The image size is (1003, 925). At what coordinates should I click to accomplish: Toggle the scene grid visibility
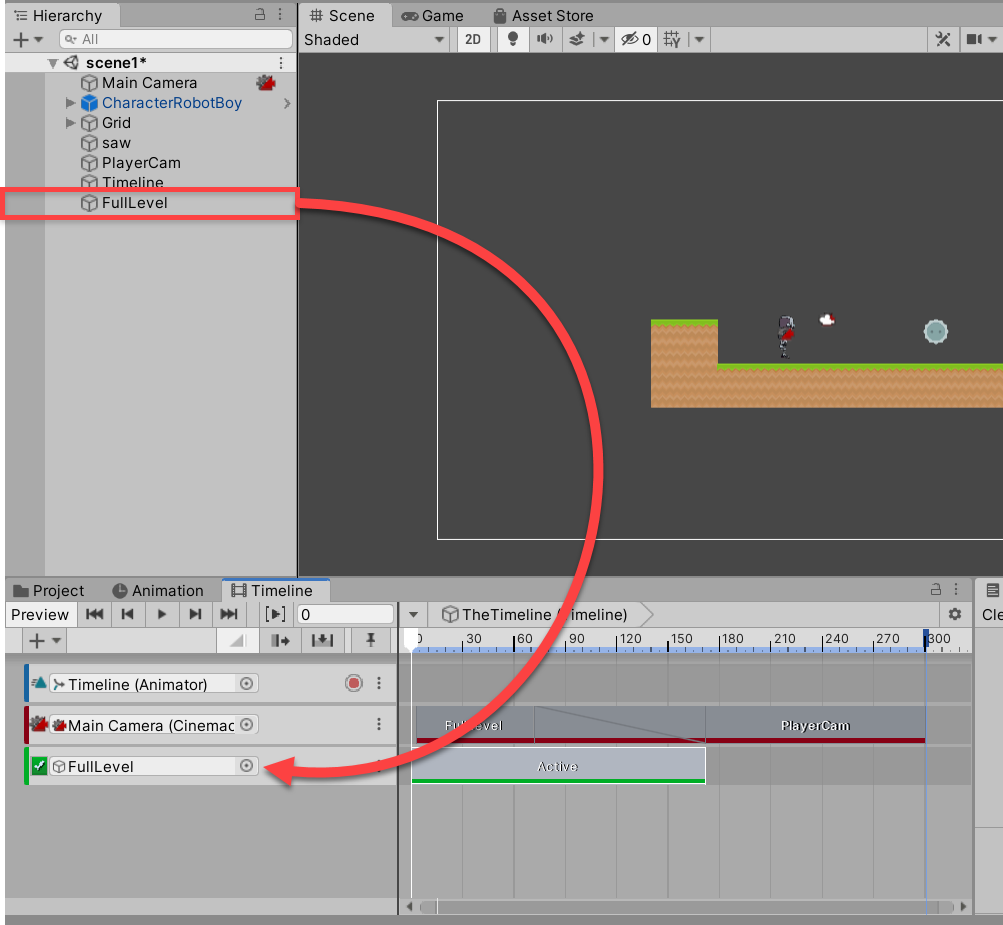pyautogui.click(x=672, y=40)
